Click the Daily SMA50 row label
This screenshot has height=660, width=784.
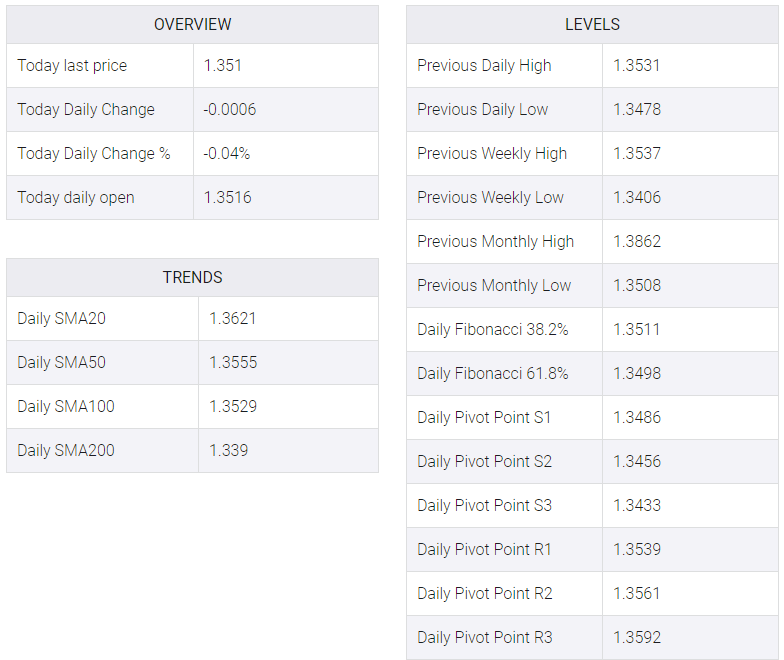click(62, 362)
